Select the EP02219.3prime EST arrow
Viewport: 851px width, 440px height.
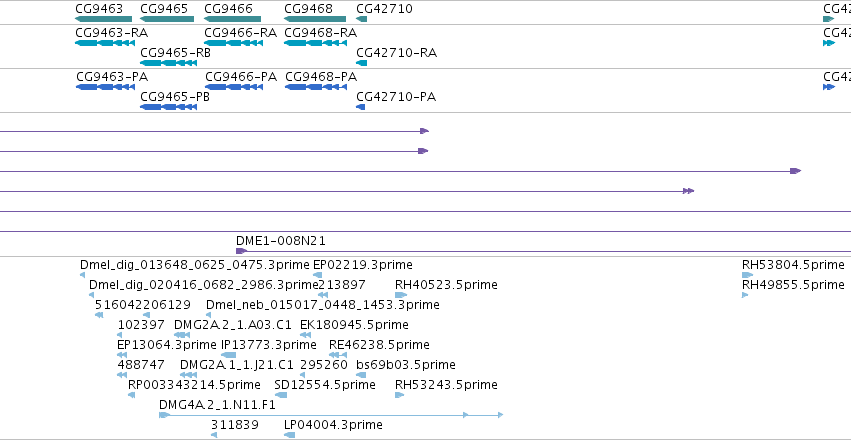click(318, 275)
